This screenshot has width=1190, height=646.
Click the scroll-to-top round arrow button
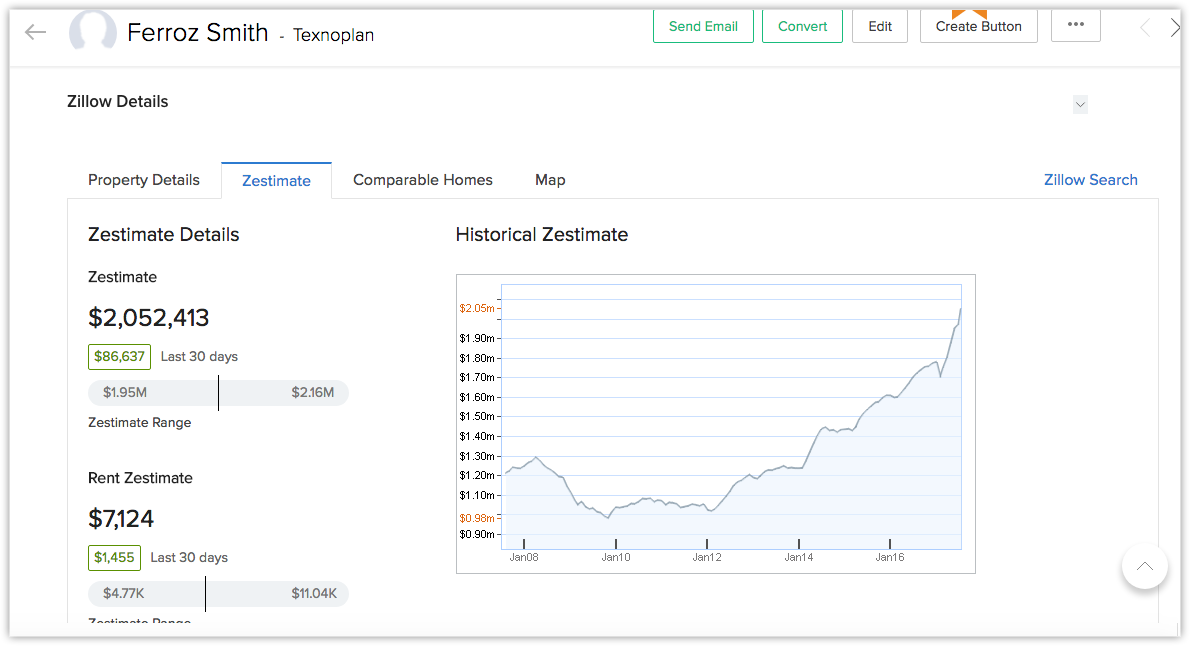[x=1144, y=566]
